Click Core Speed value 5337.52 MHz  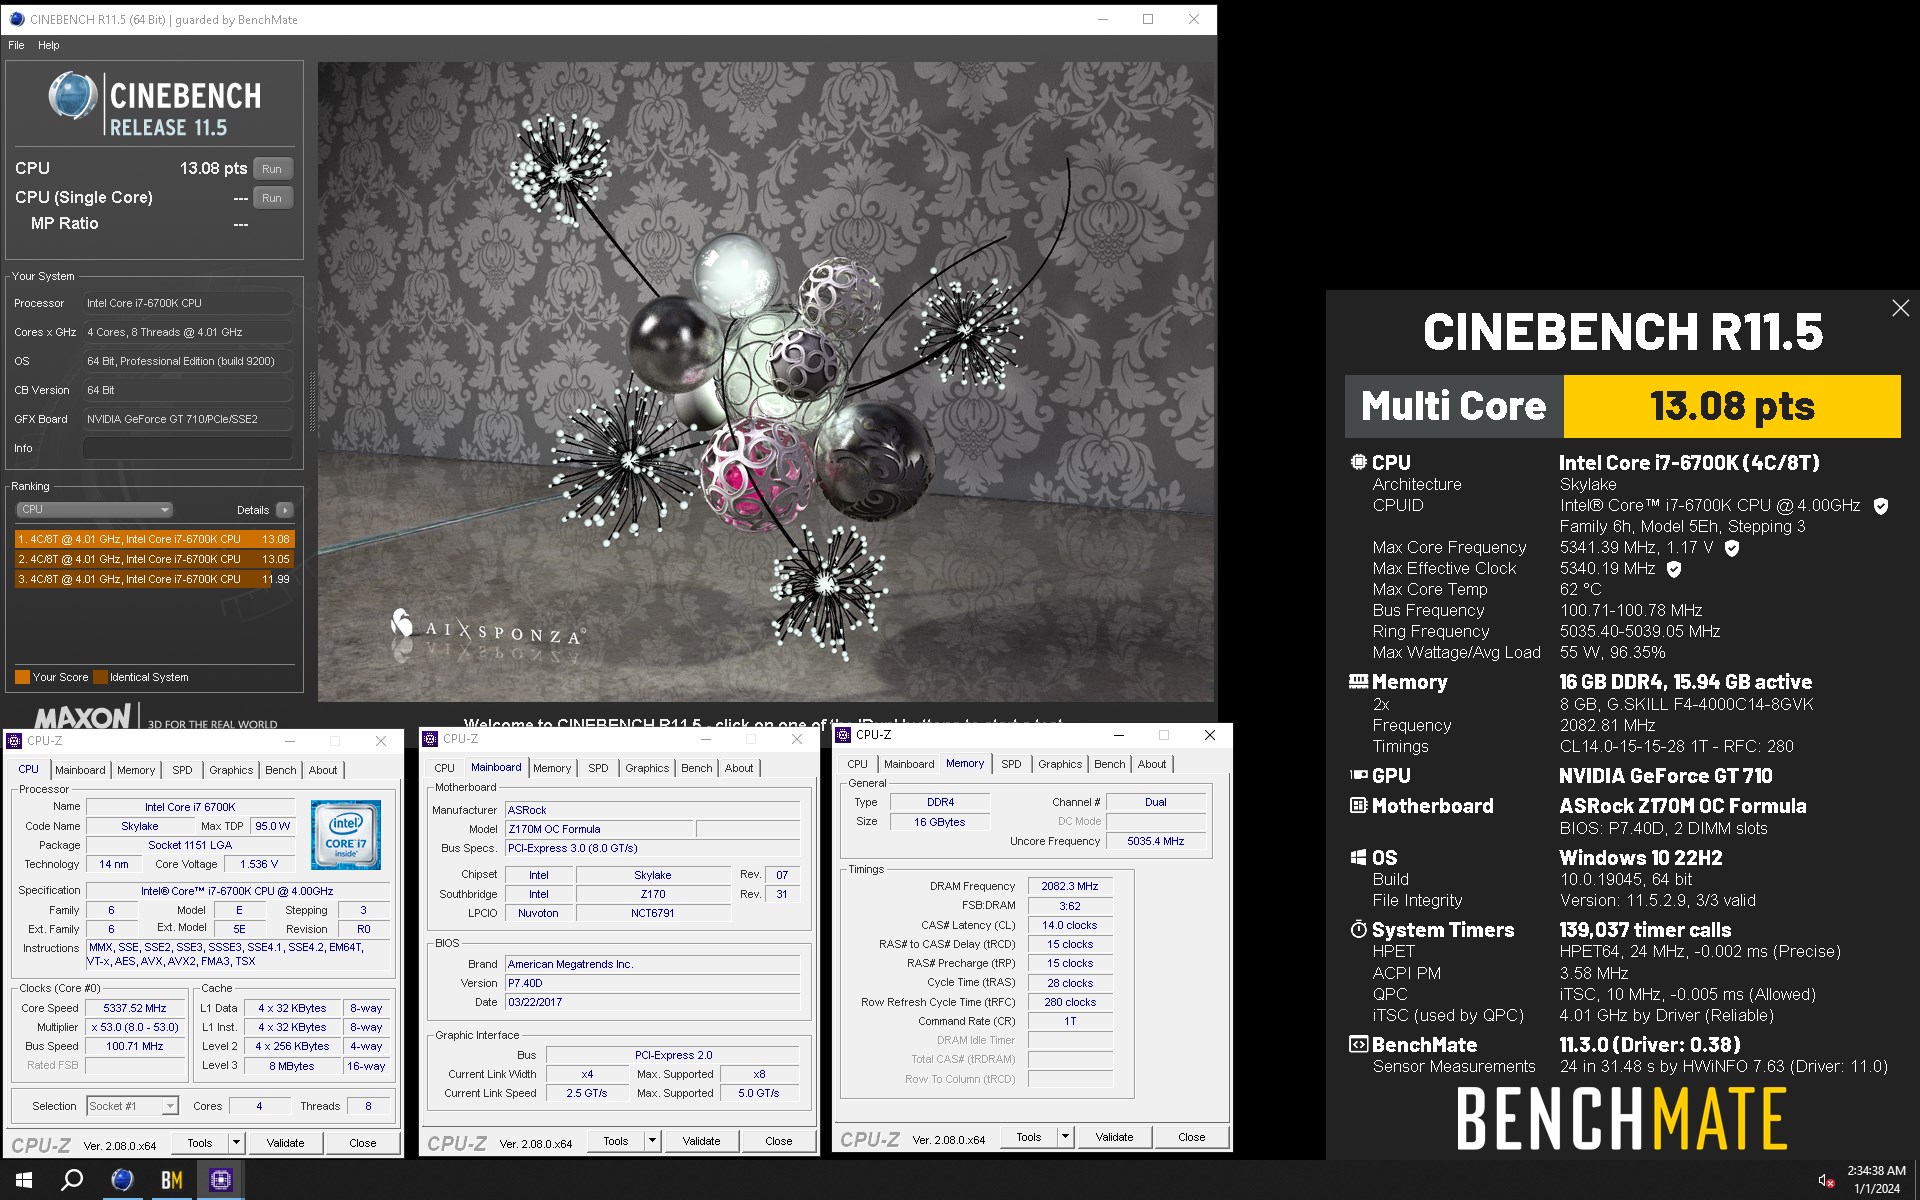click(x=135, y=1008)
